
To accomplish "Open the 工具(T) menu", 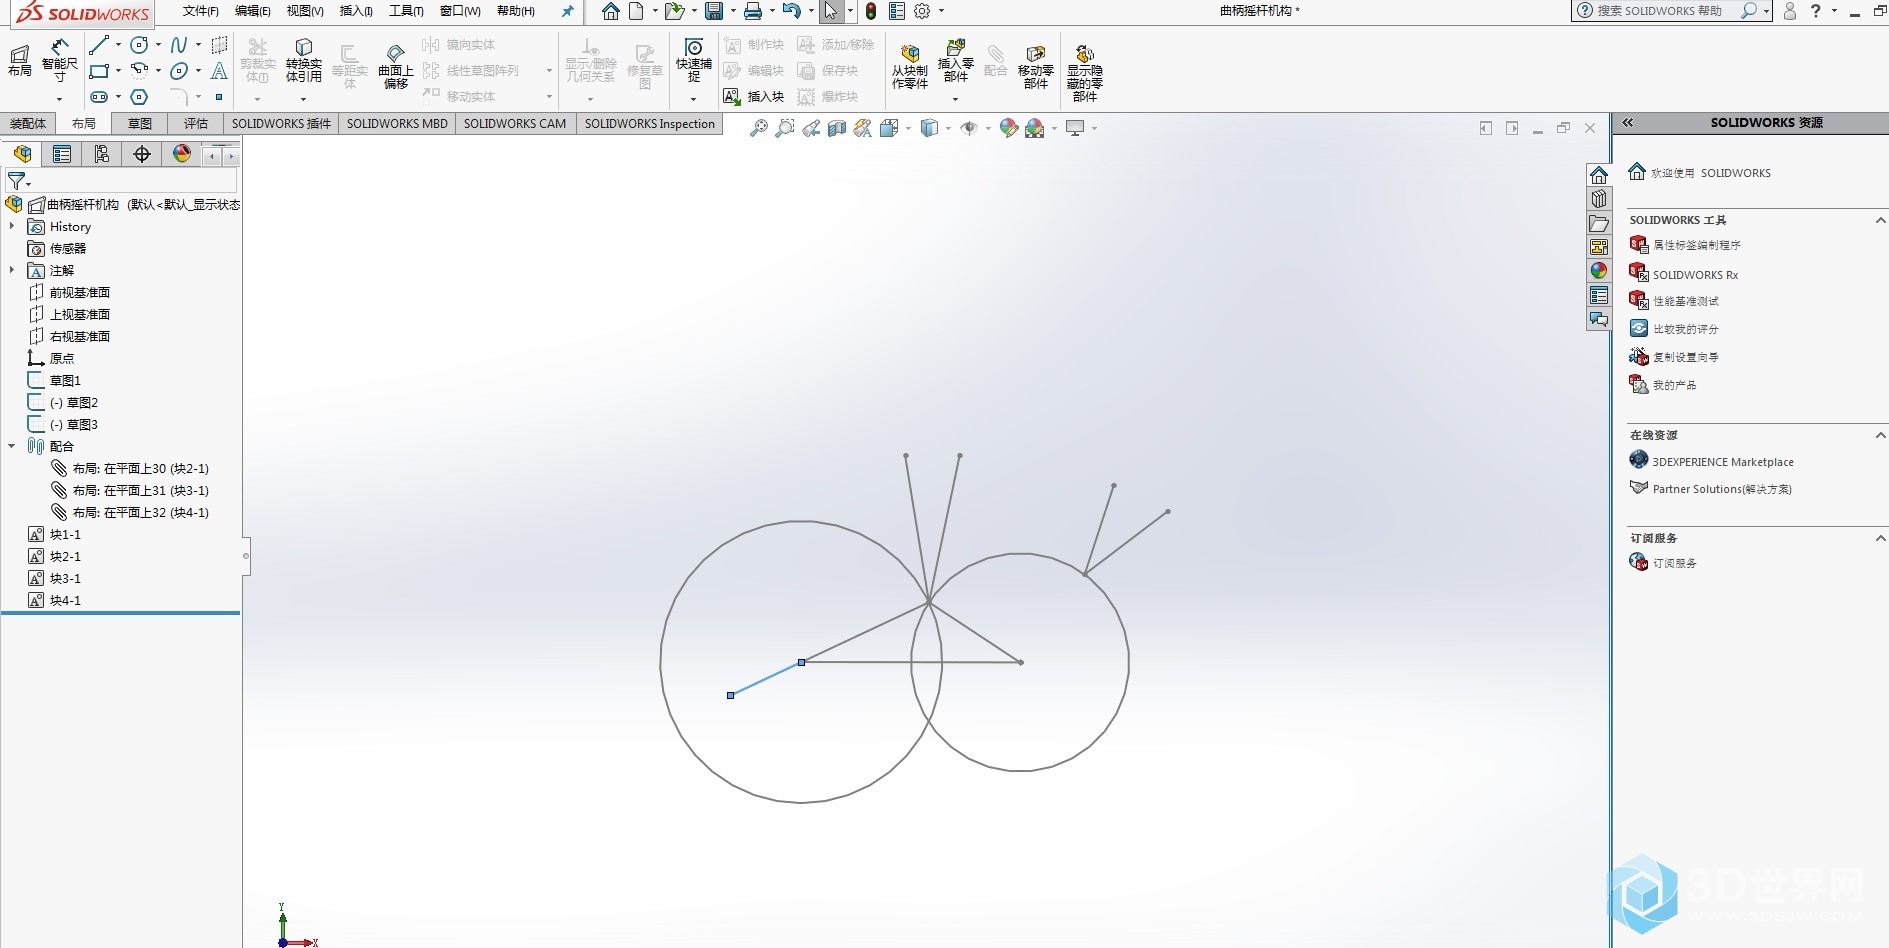I will point(406,11).
